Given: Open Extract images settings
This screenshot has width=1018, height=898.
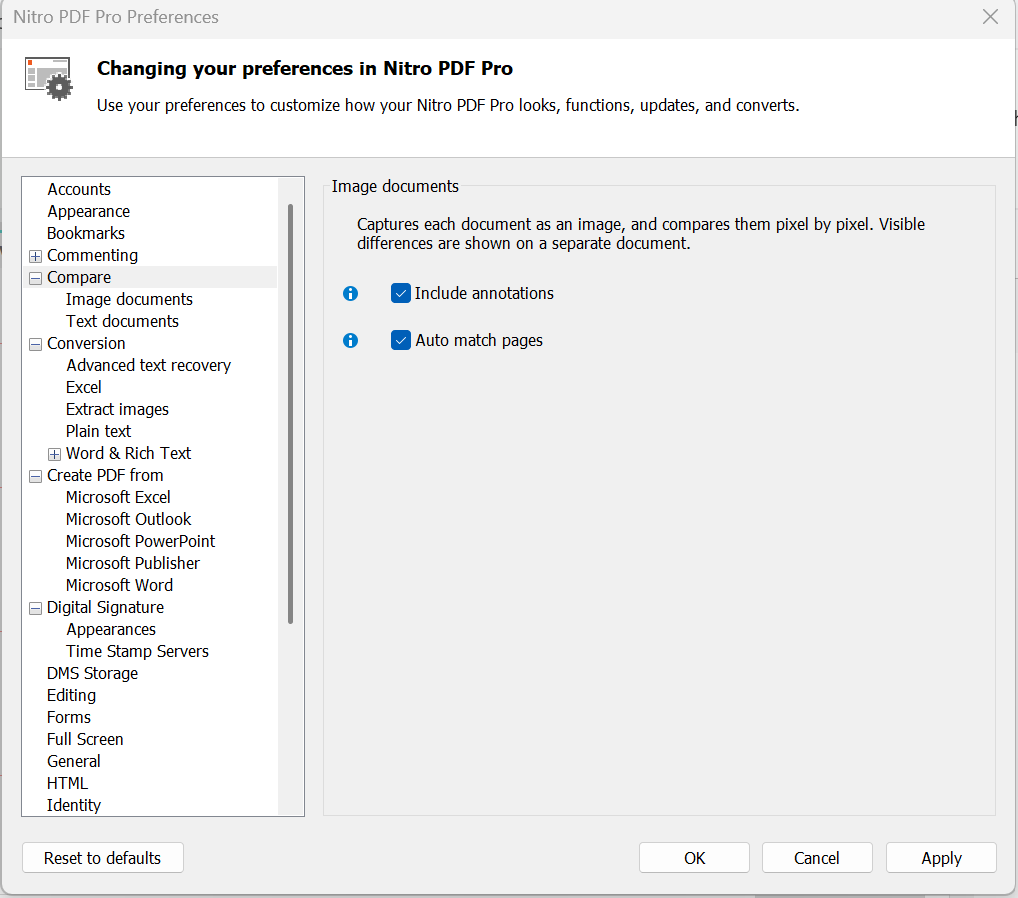Looking at the screenshot, I should coord(117,410).
